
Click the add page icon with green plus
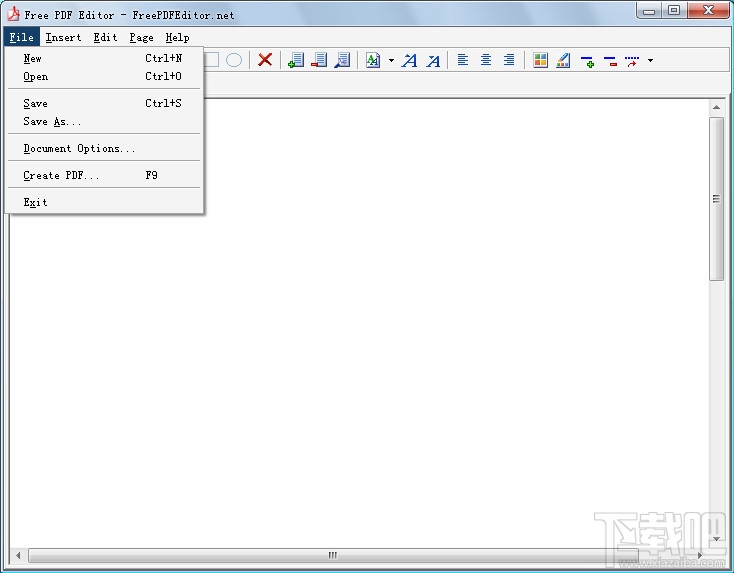point(296,60)
